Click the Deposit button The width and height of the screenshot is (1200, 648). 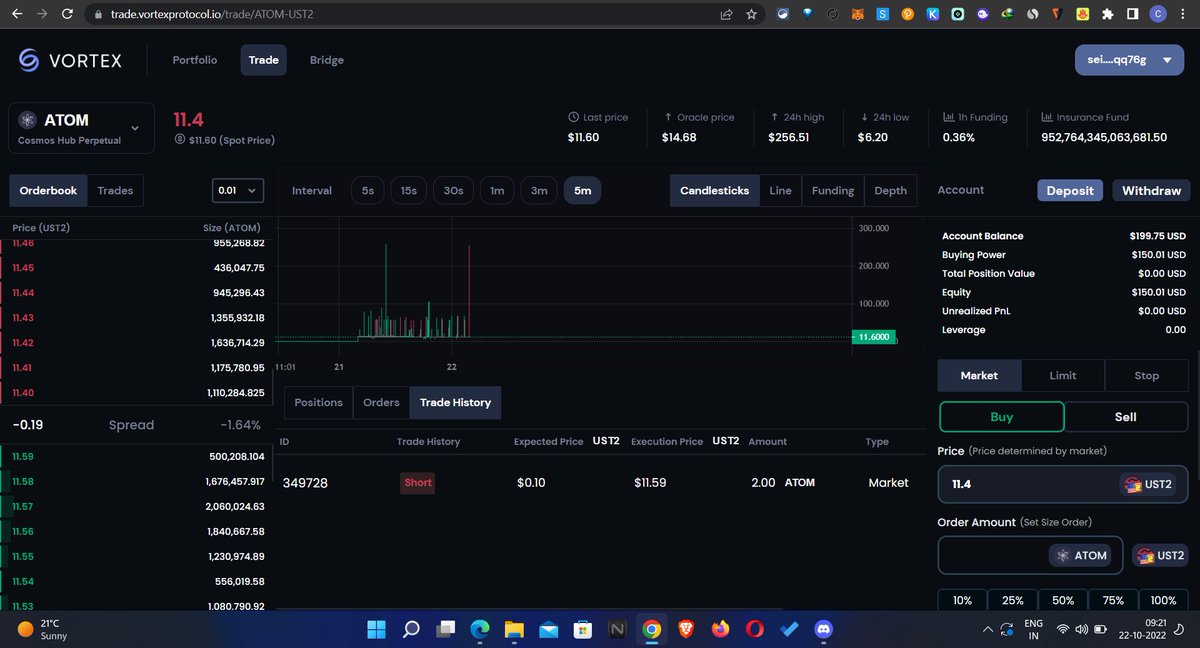(1070, 190)
